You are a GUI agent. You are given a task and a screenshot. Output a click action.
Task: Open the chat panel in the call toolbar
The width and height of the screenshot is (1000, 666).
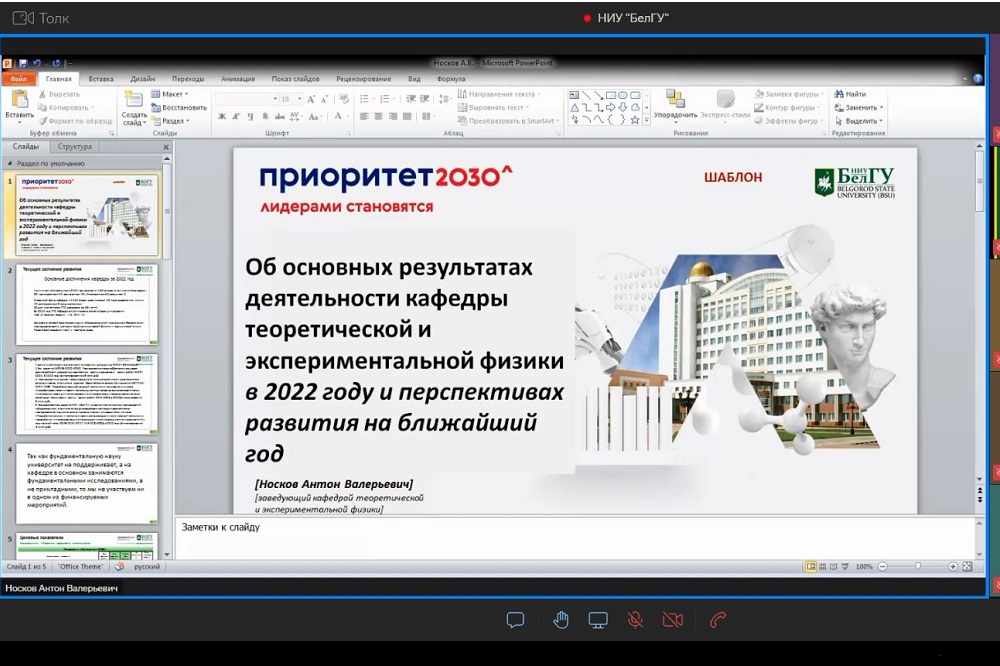515,620
